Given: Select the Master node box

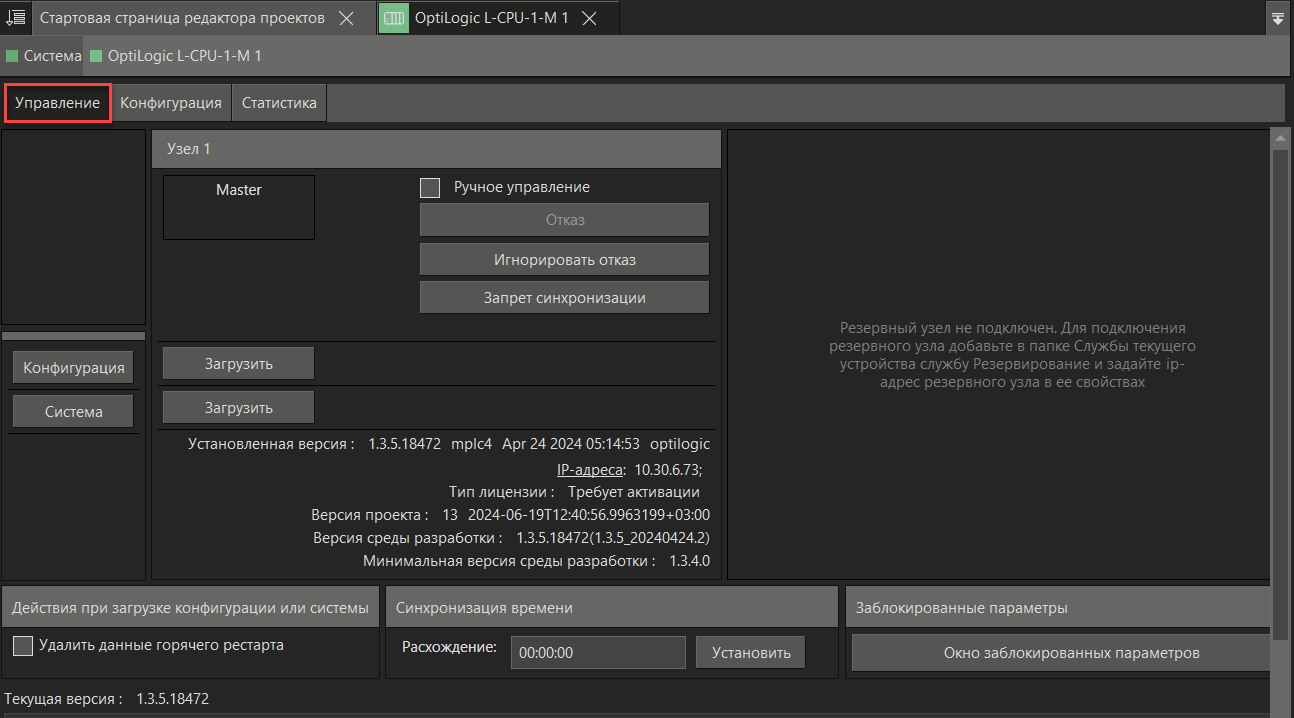Looking at the screenshot, I should pyautogui.click(x=239, y=207).
